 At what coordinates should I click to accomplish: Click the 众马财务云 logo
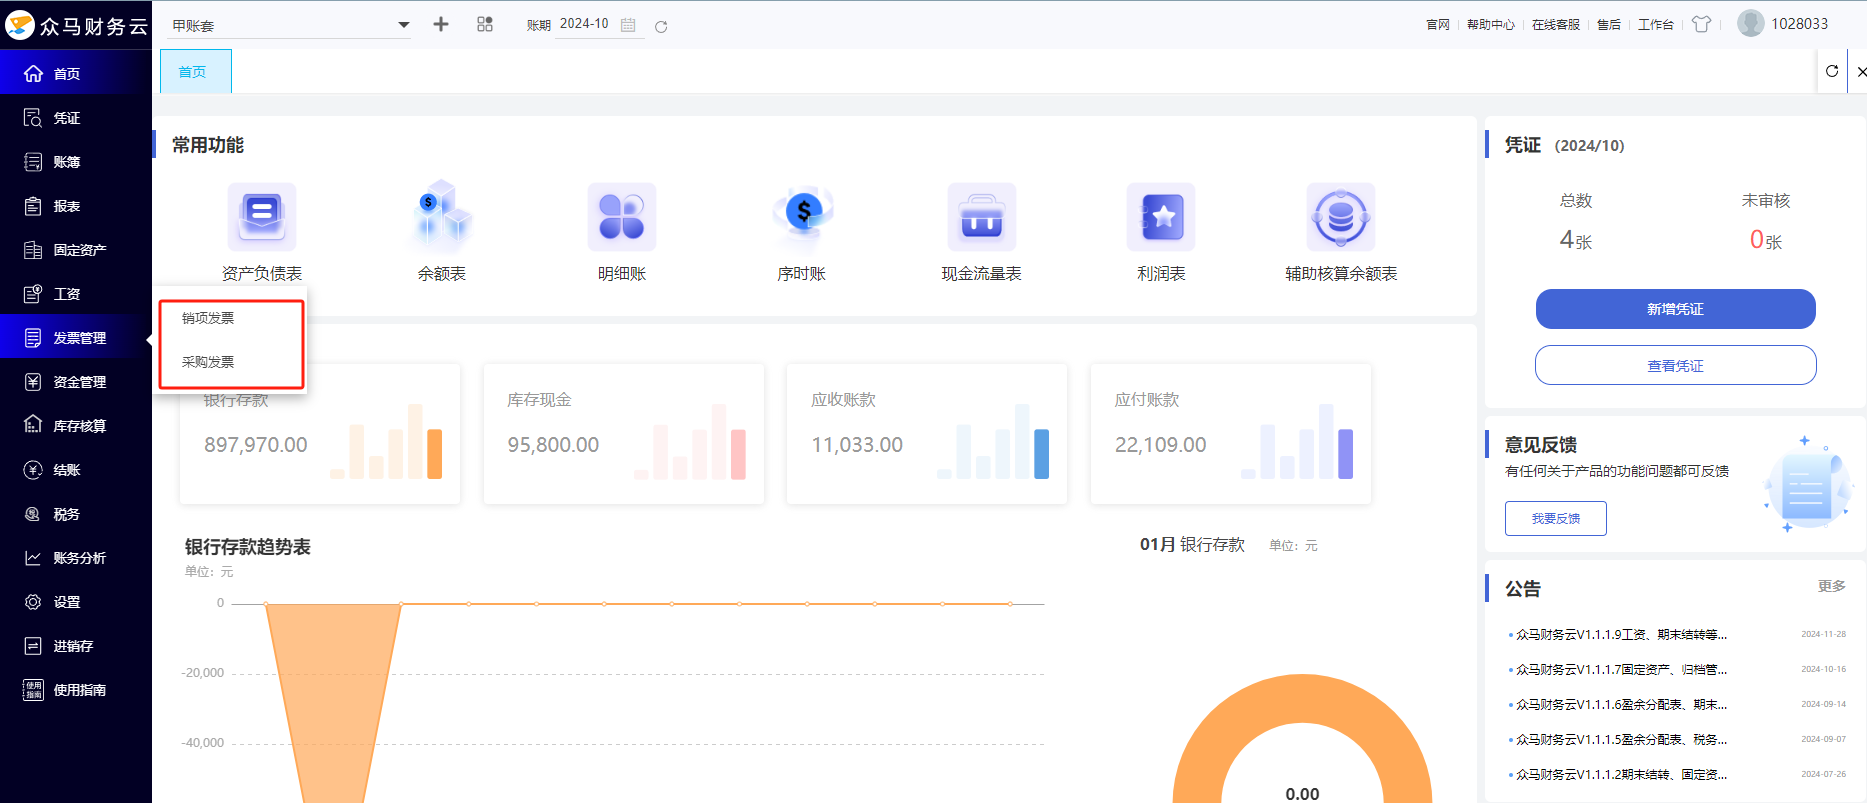pos(76,26)
